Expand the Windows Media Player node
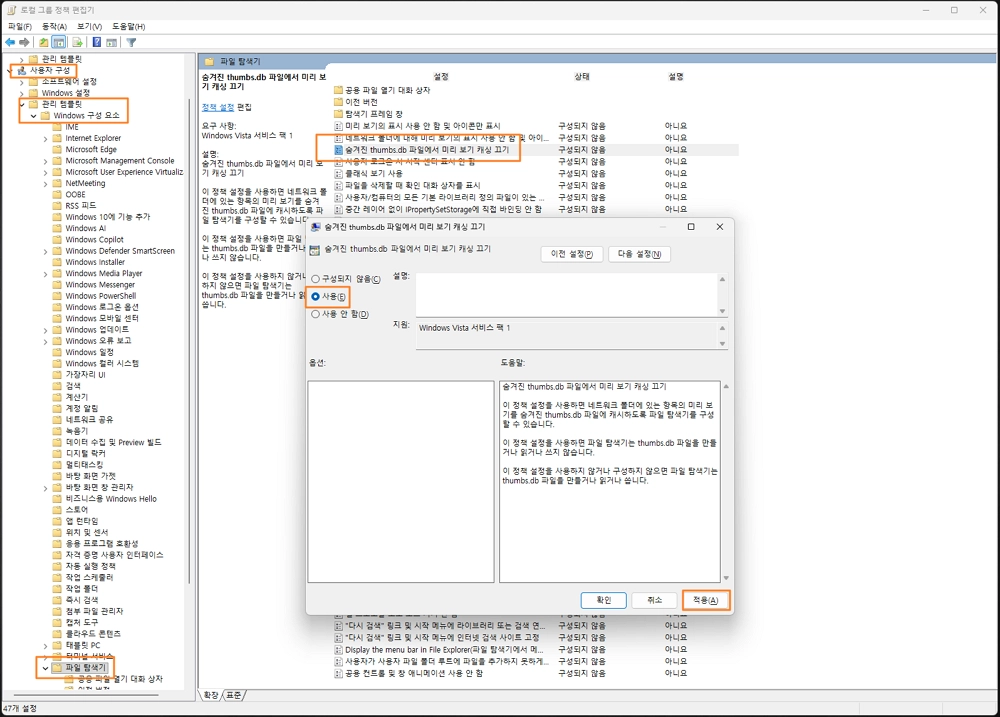This screenshot has width=1000, height=717. (45, 274)
